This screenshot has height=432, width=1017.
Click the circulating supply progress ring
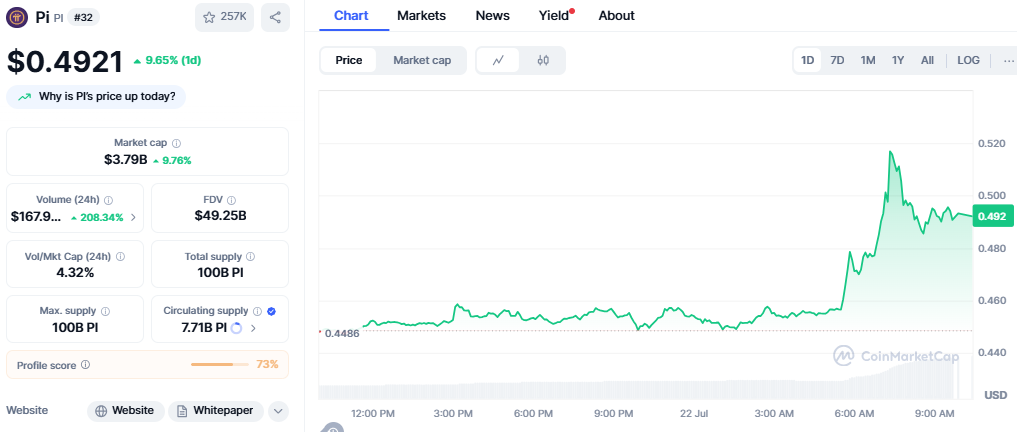[236, 328]
